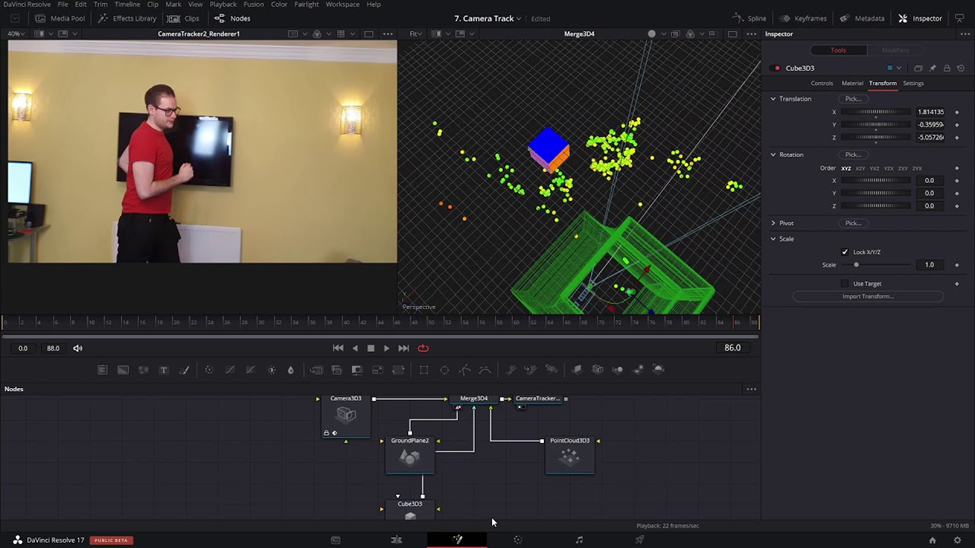Add a Blur (droplet) tool from toolbar
Image resolution: width=975 pixels, height=548 pixels.
[290, 370]
